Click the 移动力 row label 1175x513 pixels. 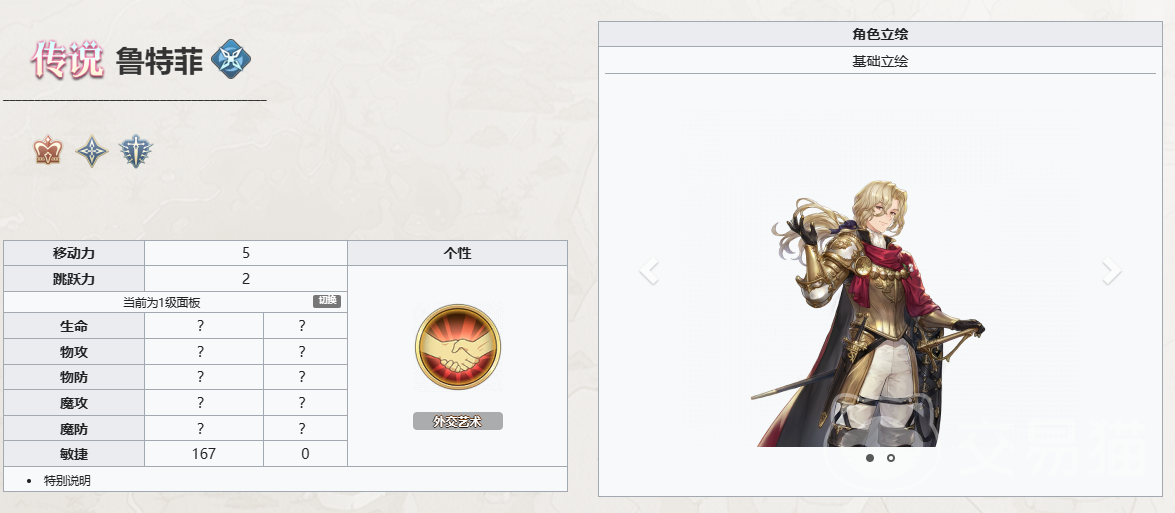74,253
